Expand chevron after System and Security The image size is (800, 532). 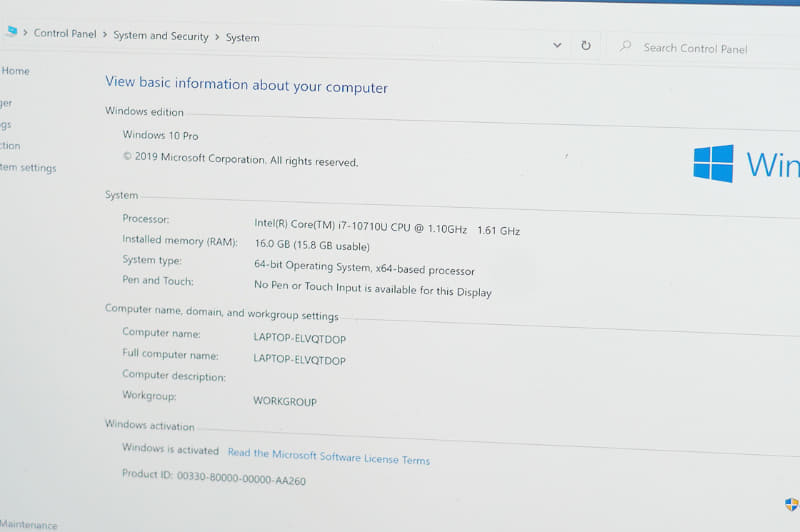point(217,37)
